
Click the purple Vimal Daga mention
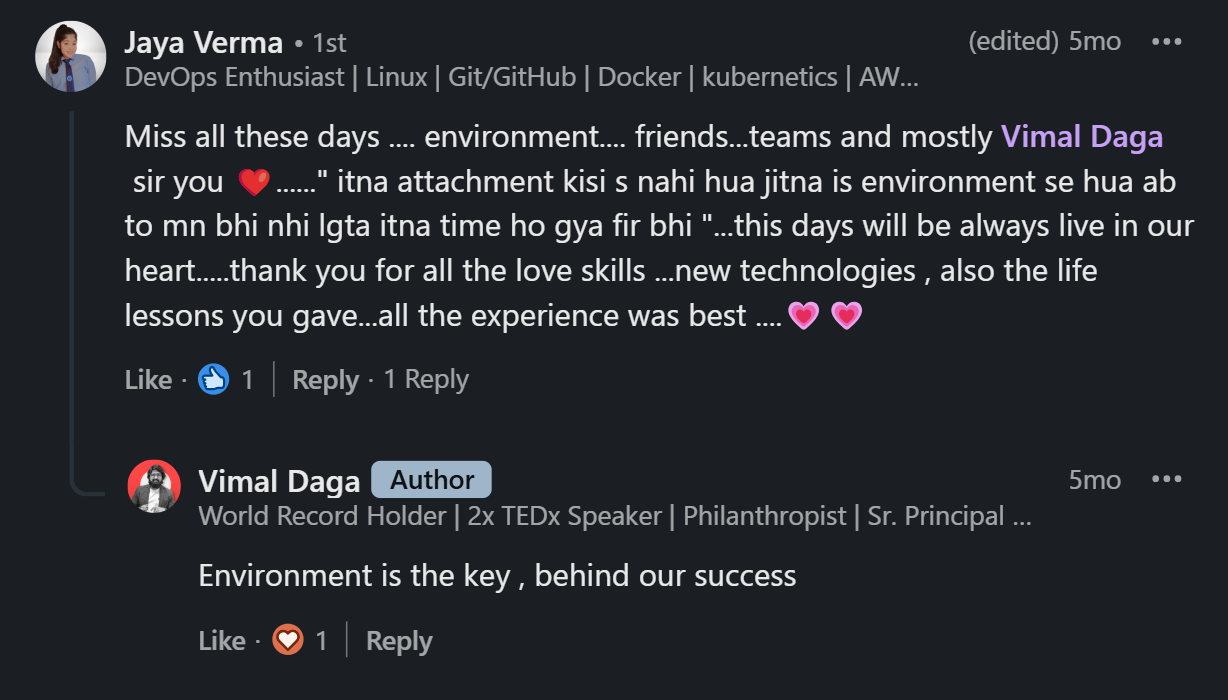1082,137
